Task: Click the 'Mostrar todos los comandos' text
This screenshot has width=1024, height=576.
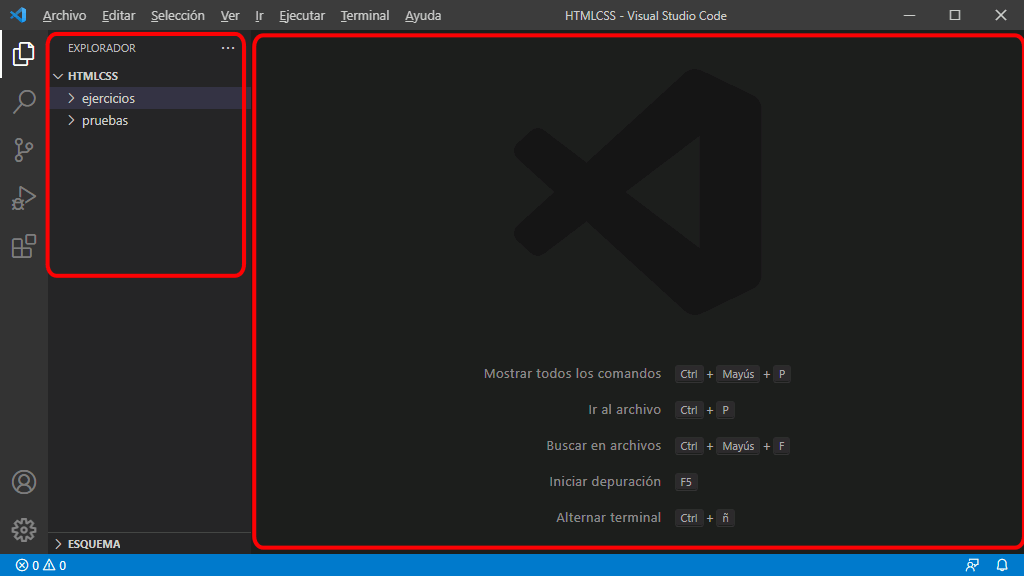Action: click(572, 374)
